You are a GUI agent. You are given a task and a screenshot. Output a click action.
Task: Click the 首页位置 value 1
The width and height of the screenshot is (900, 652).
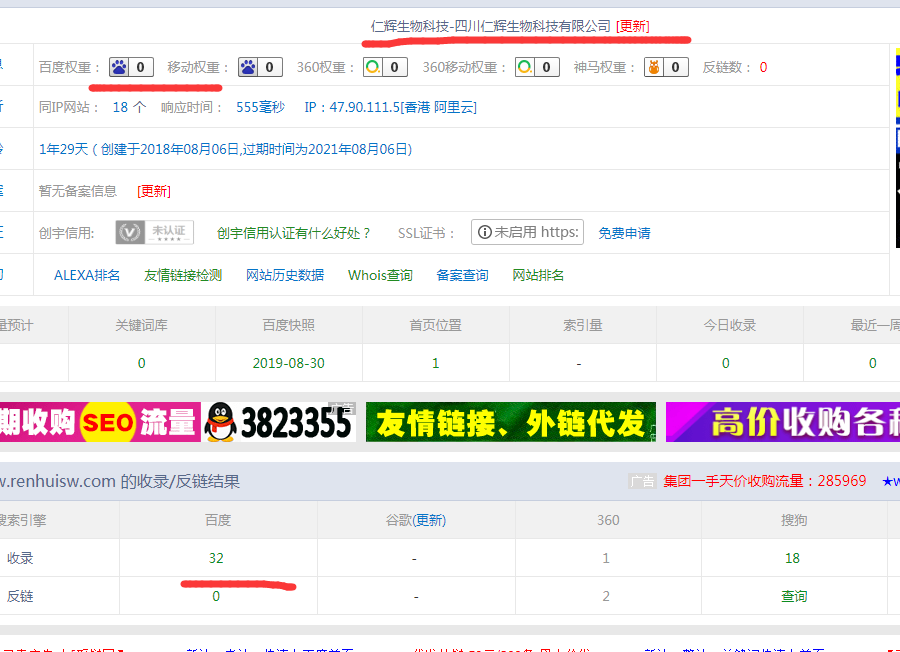coord(436,363)
